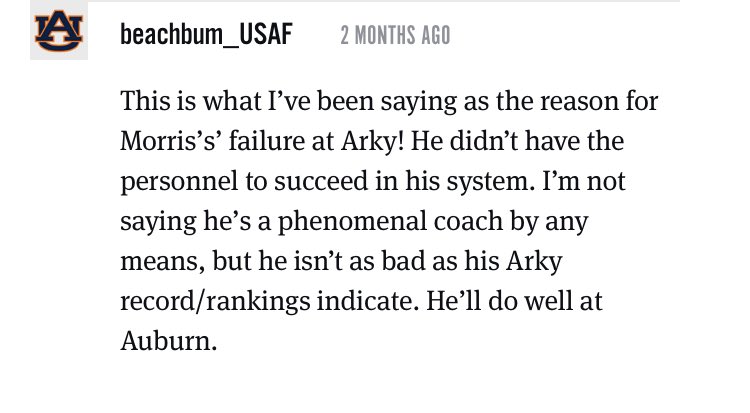Click the final word 'Auburn.'
Image resolution: width=750 pixels, height=413 pixels.
click(169, 342)
